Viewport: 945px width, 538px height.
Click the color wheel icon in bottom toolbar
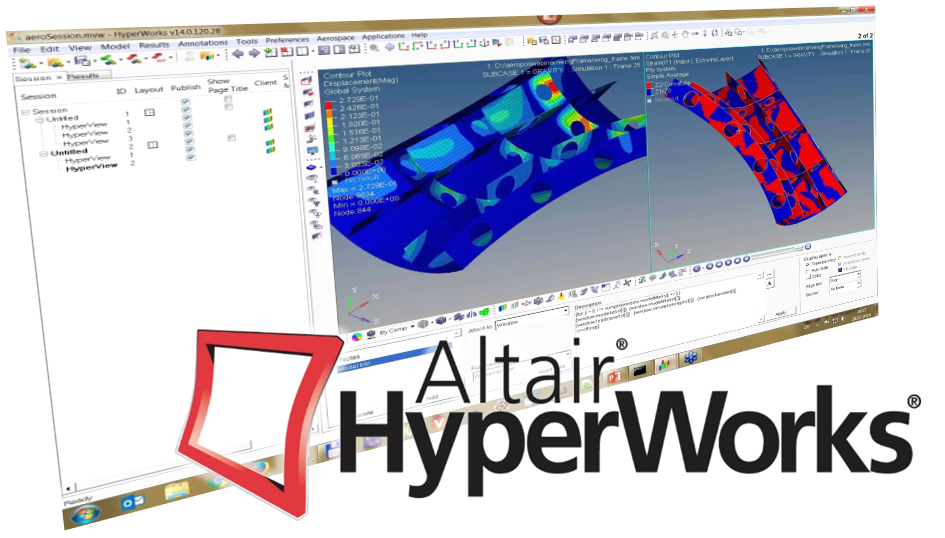357,337
